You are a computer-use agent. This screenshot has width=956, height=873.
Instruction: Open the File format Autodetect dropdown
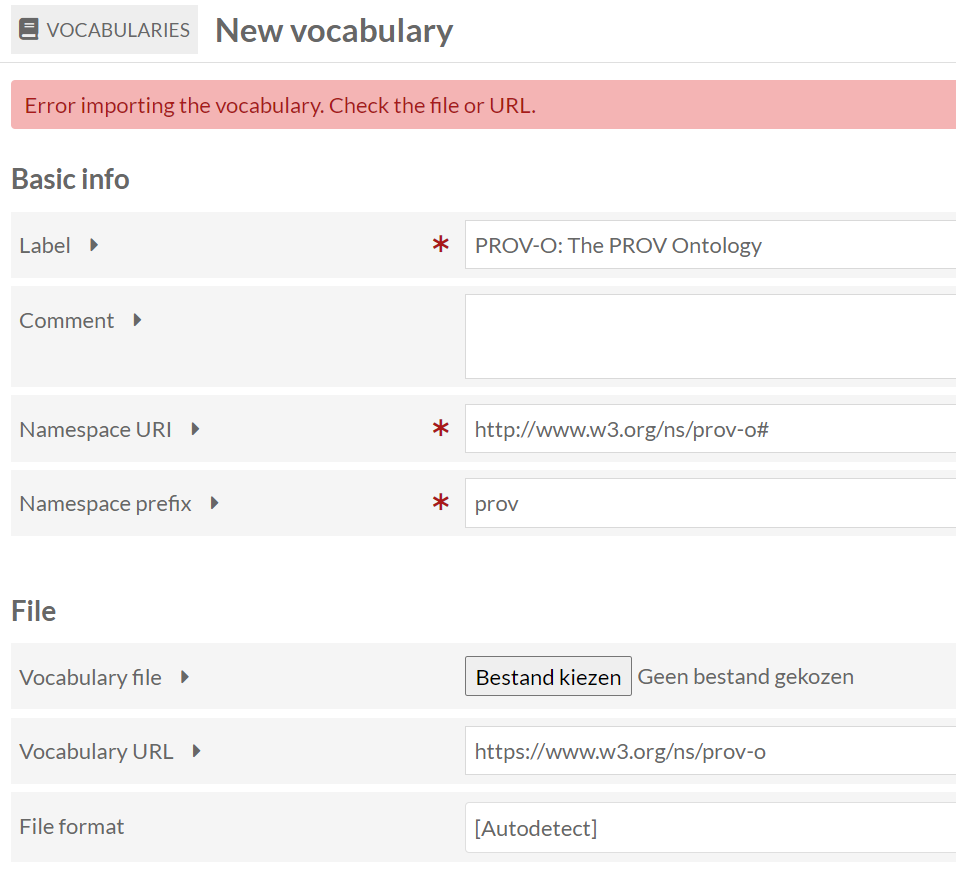710,828
